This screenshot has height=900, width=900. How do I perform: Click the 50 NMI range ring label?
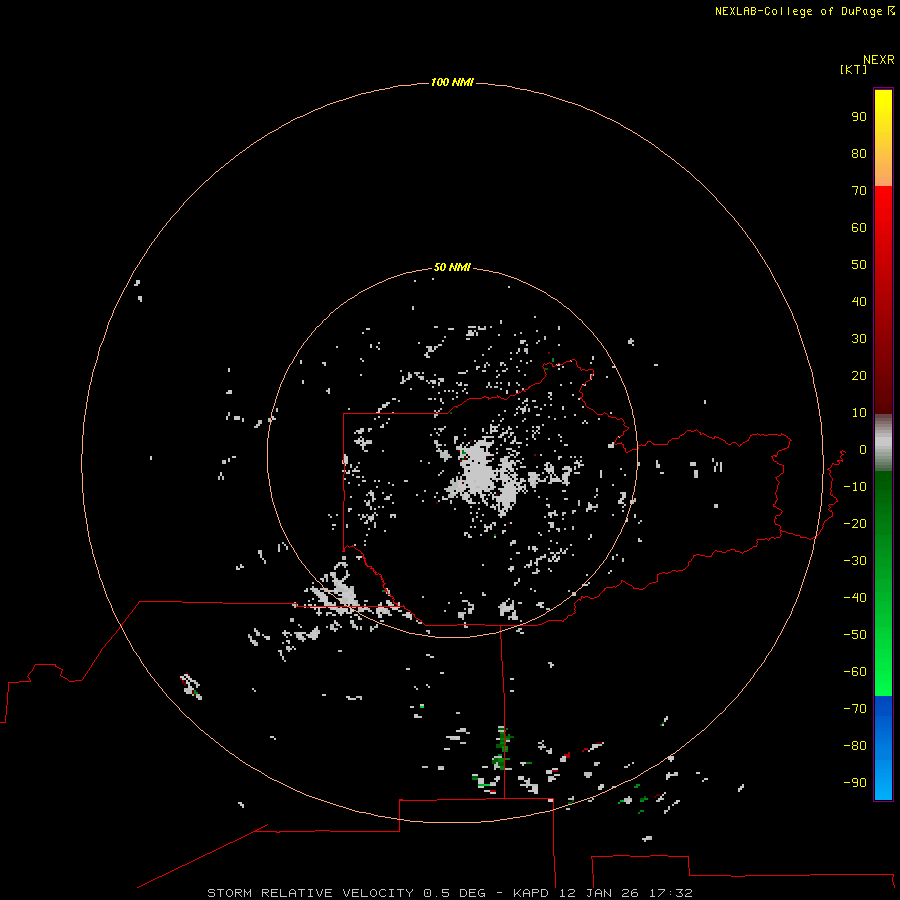[452, 267]
